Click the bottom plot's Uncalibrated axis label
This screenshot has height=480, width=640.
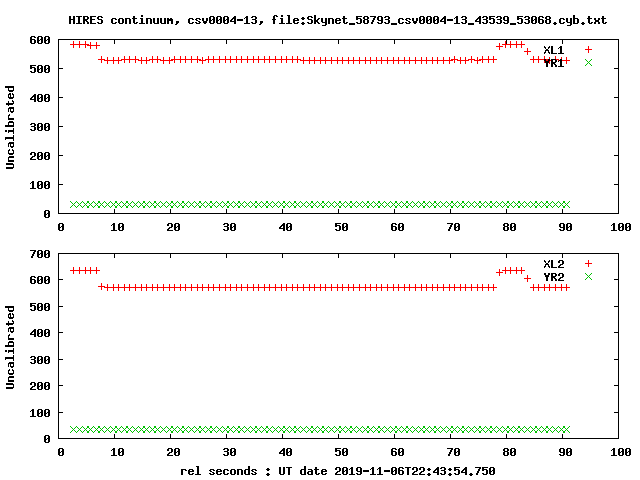[x=10, y=347]
